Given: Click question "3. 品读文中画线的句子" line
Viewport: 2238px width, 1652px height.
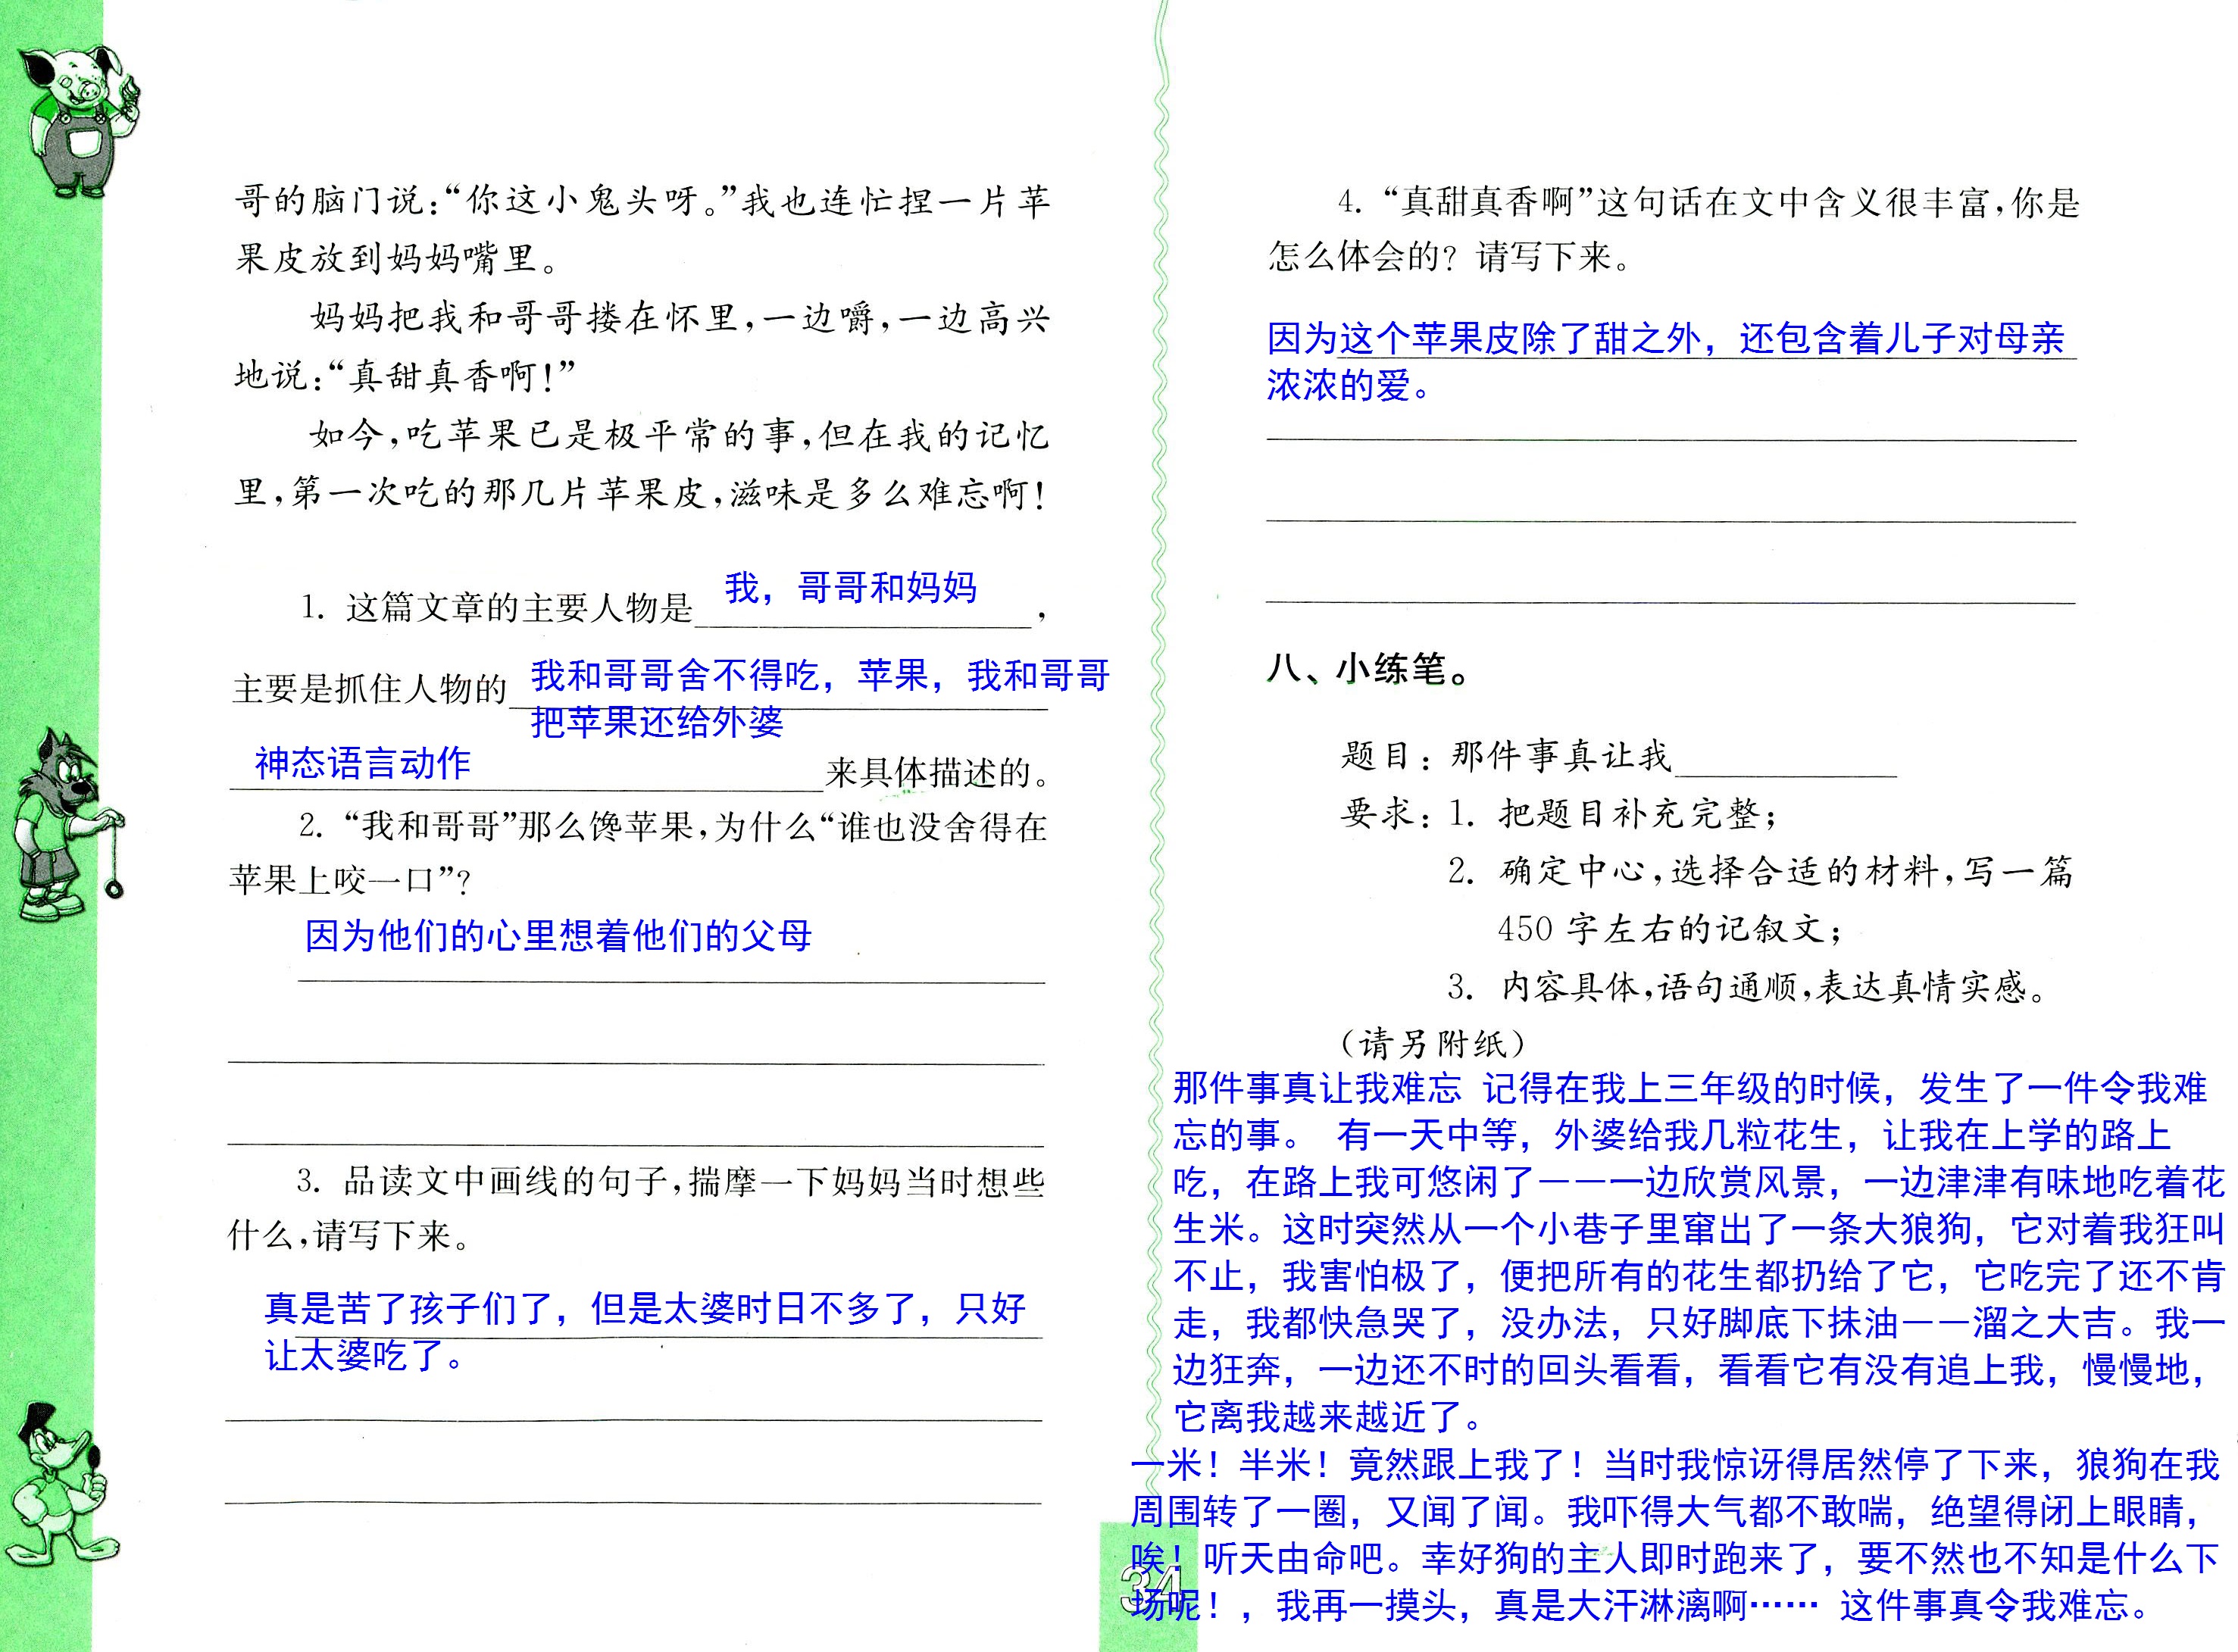Looking at the screenshot, I should click(671, 1182).
